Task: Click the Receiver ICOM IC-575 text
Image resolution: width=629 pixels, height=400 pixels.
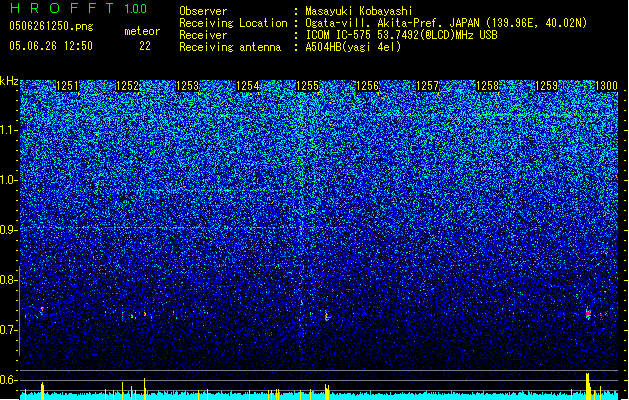Action: 401,35
